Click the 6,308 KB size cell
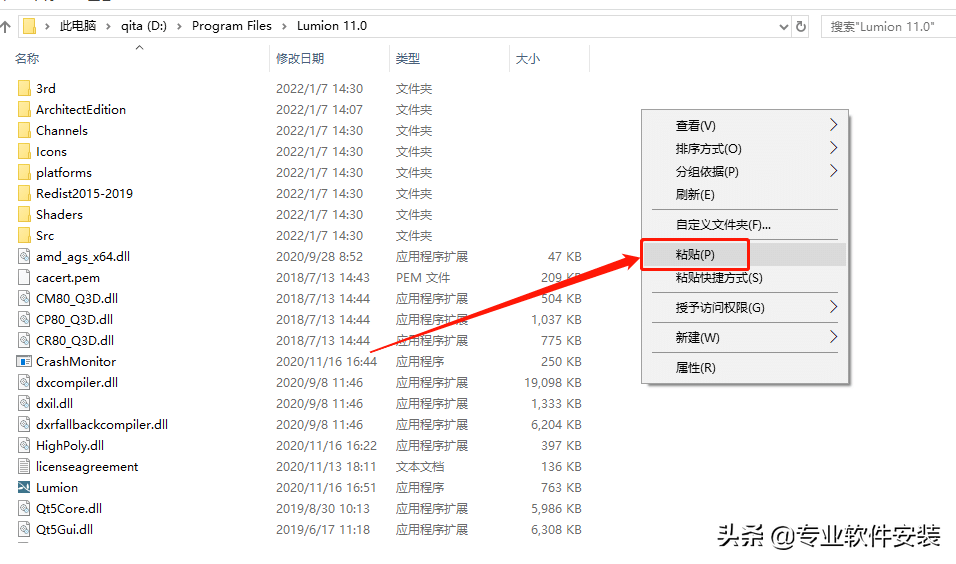Image resolution: width=956 pixels, height=564 pixels. coord(556,529)
